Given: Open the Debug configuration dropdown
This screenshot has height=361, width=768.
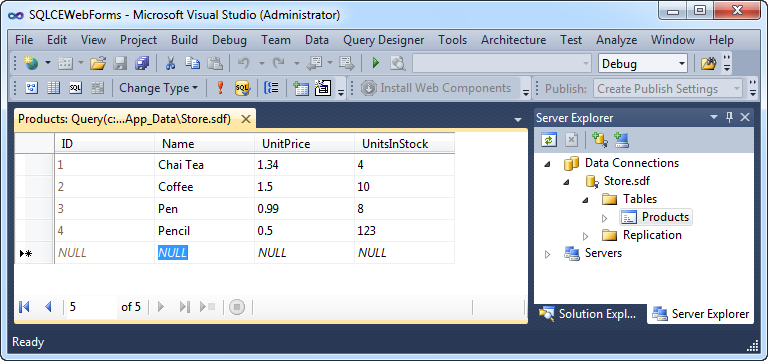Looking at the screenshot, I should 643,64.
